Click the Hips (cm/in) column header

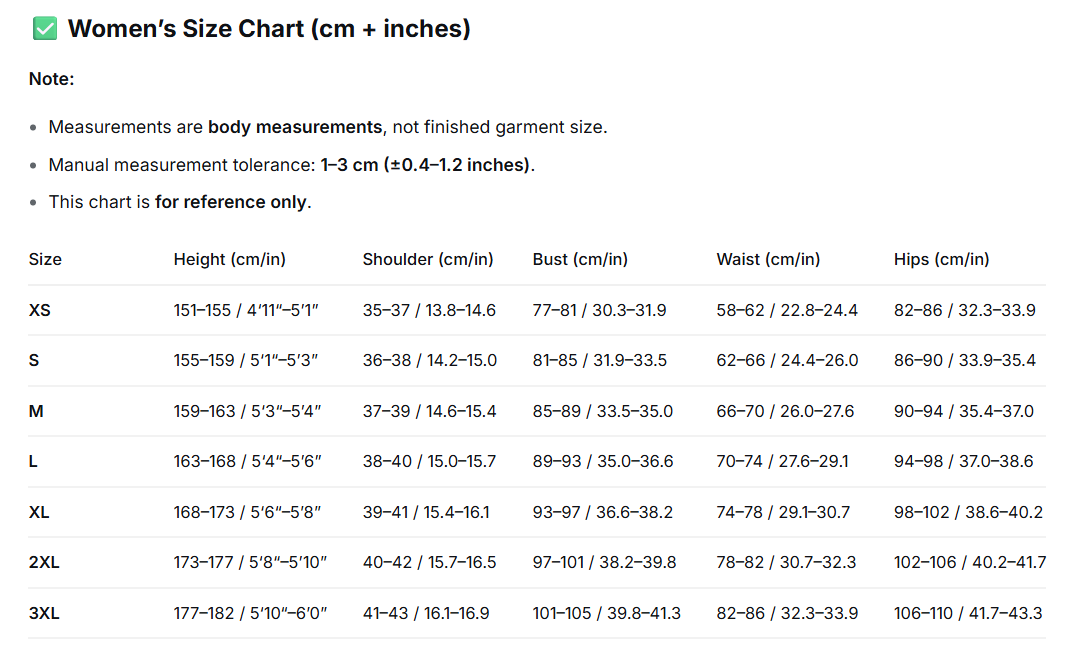942,259
